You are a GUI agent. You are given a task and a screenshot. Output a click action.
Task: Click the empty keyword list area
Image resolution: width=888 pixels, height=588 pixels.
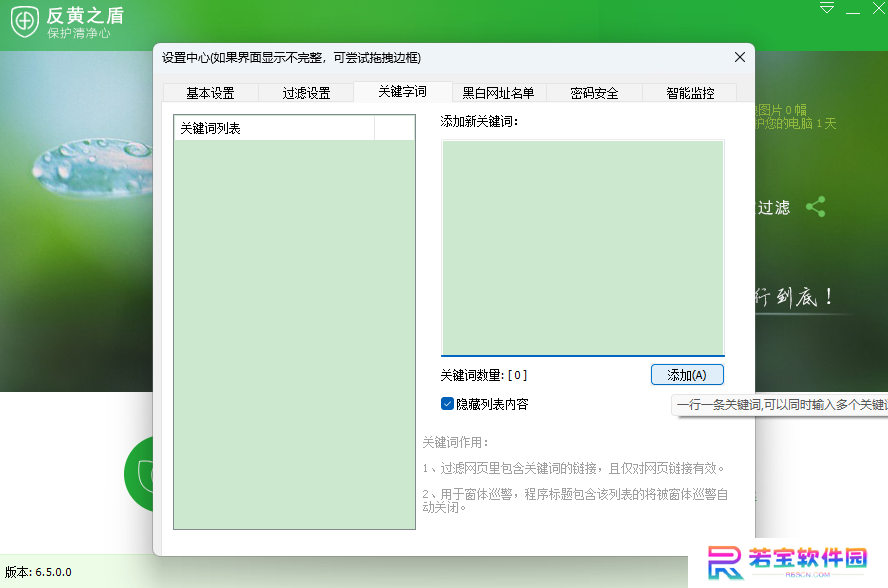coord(294,334)
